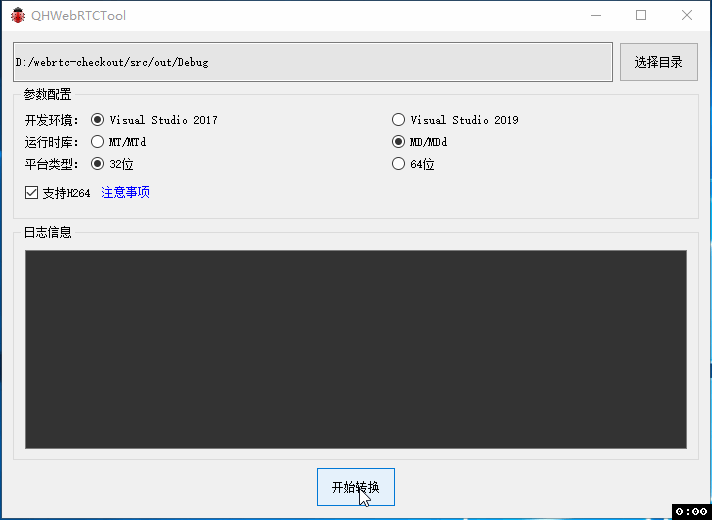
Task: Minimize the QHWebRTCTool window
Action: [596, 15]
